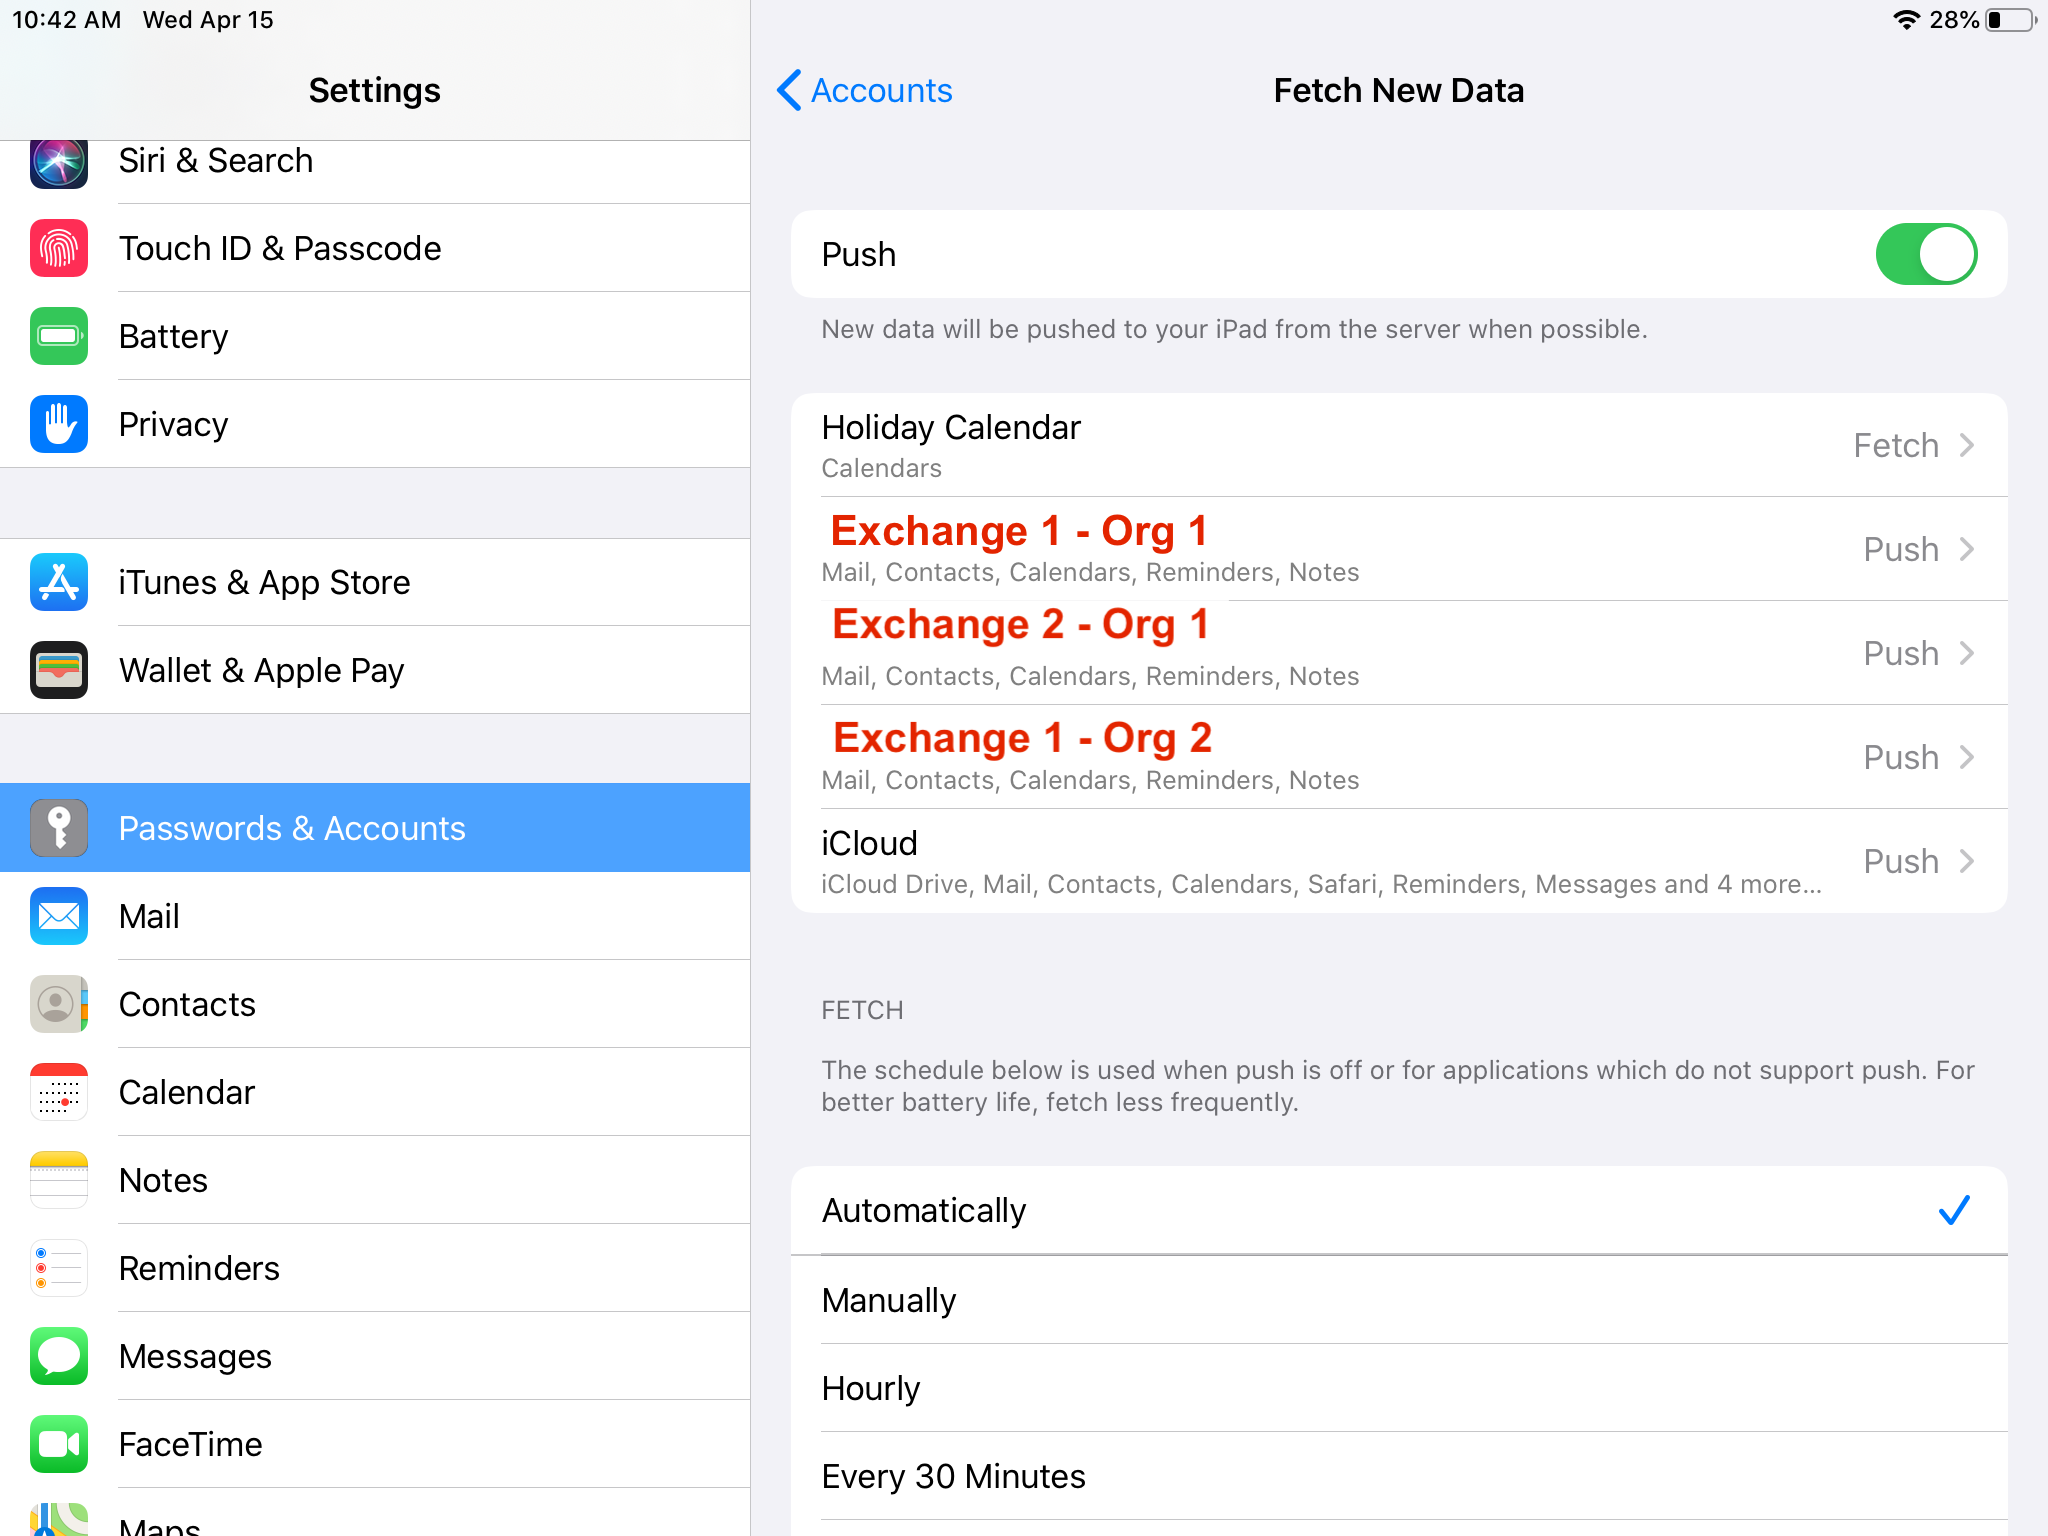Tap the Mail envelope icon
This screenshot has height=1536, width=2048.
click(59, 917)
